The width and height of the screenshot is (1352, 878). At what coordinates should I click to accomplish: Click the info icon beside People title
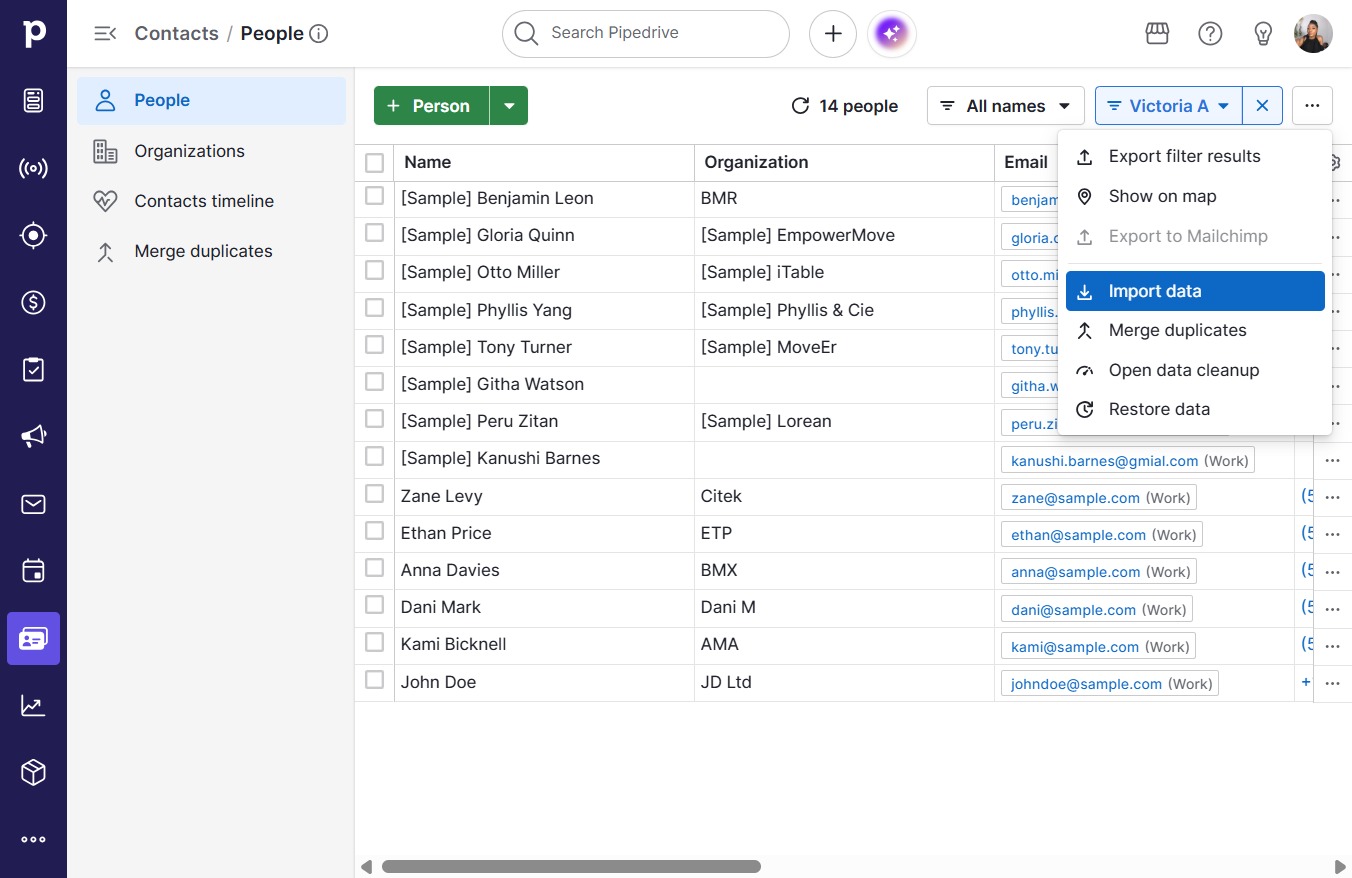pos(319,34)
